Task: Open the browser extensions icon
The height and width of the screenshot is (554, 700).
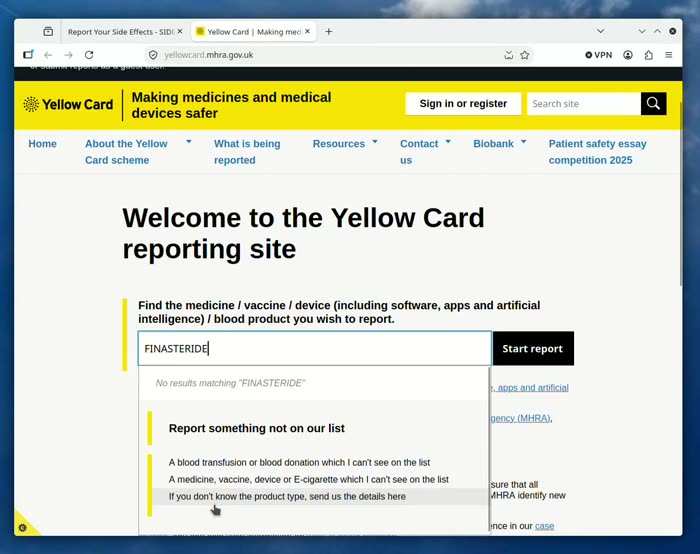Action: (648, 55)
